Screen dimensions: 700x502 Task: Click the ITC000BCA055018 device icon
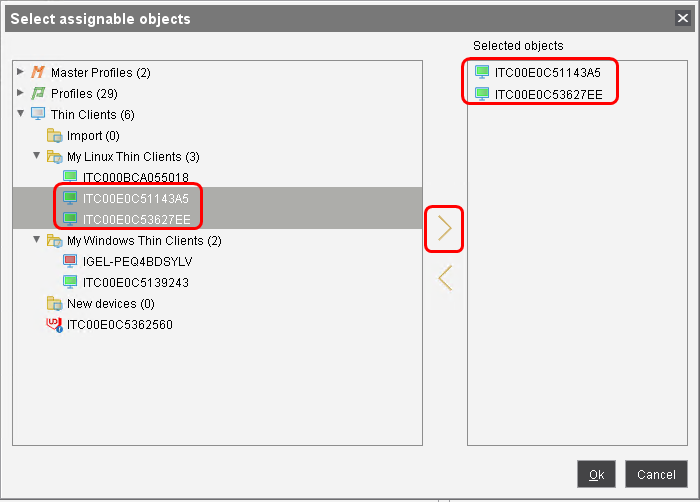click(71, 177)
